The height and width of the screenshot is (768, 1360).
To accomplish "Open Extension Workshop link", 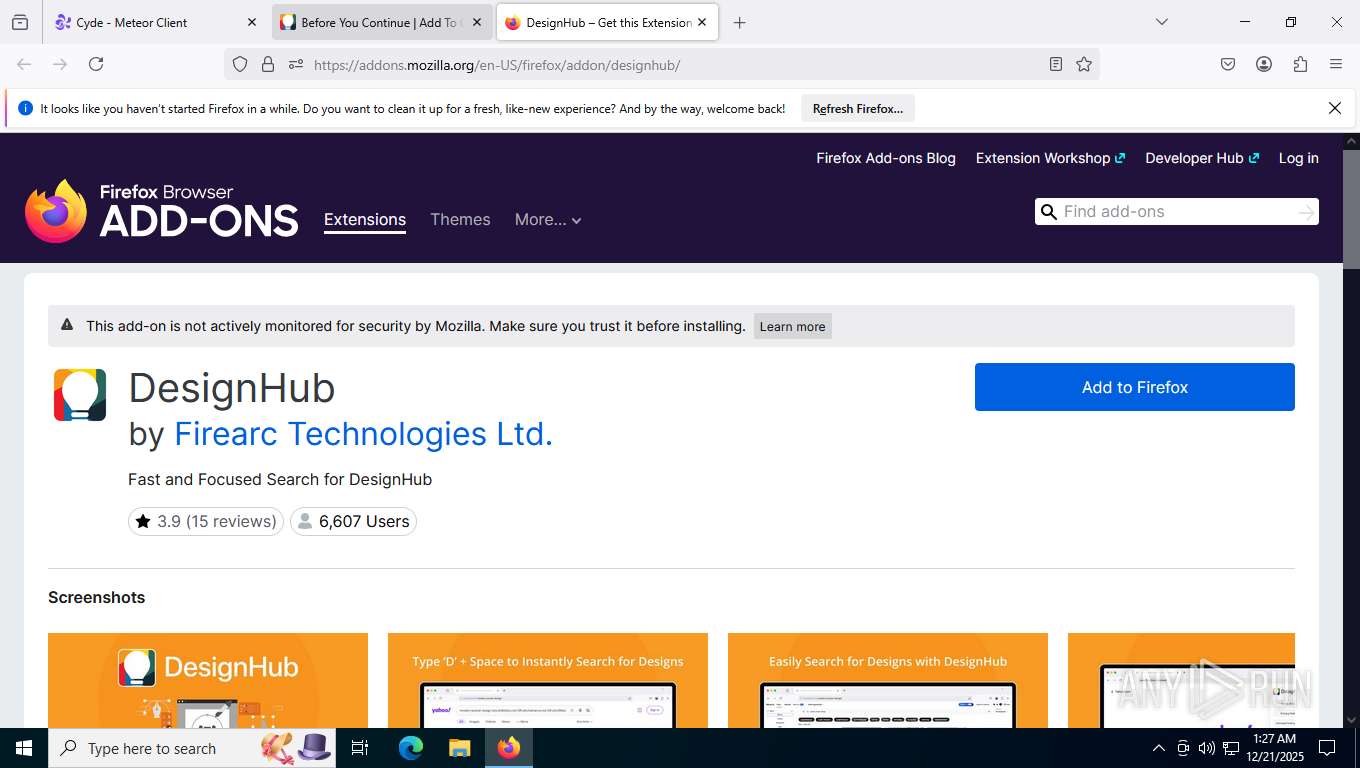I will pos(1050,158).
